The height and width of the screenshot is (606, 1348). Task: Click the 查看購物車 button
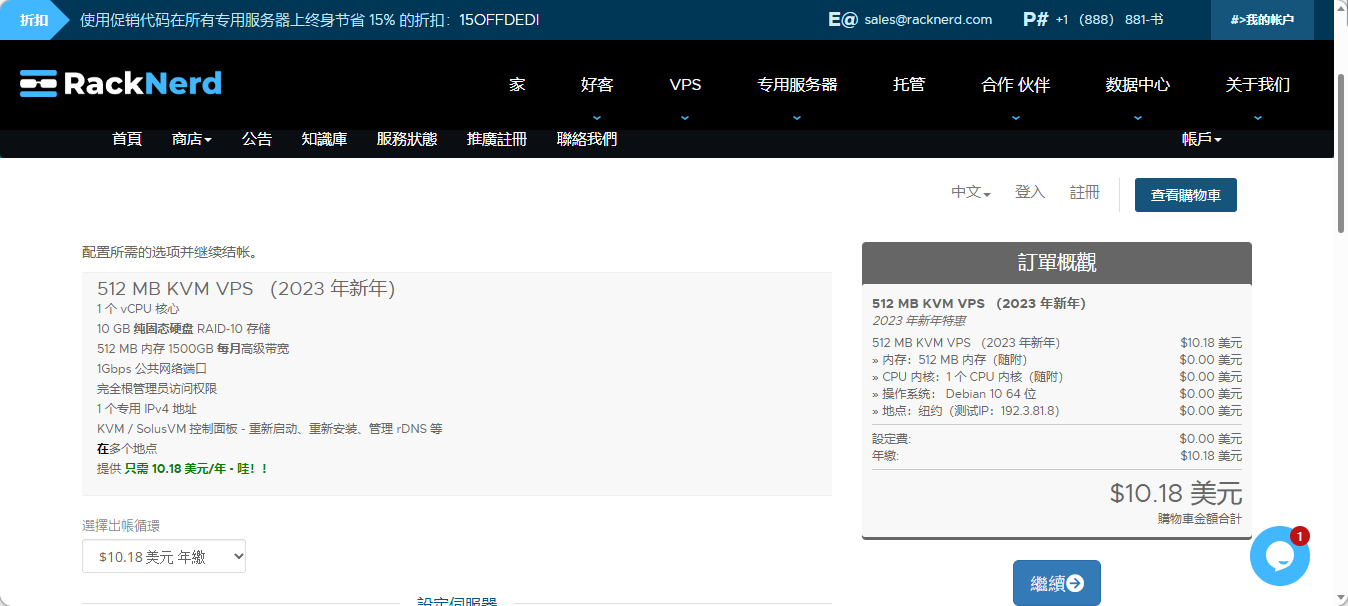[1185, 195]
